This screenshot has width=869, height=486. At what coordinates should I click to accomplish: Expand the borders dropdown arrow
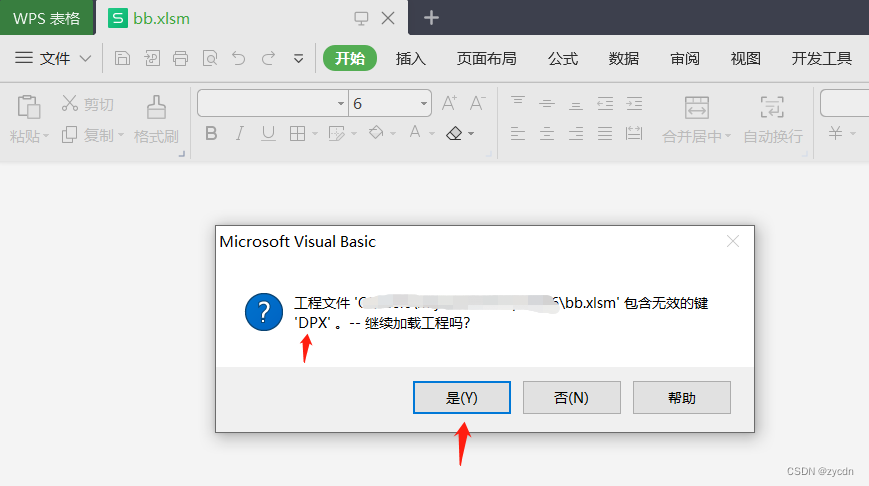[x=315, y=134]
